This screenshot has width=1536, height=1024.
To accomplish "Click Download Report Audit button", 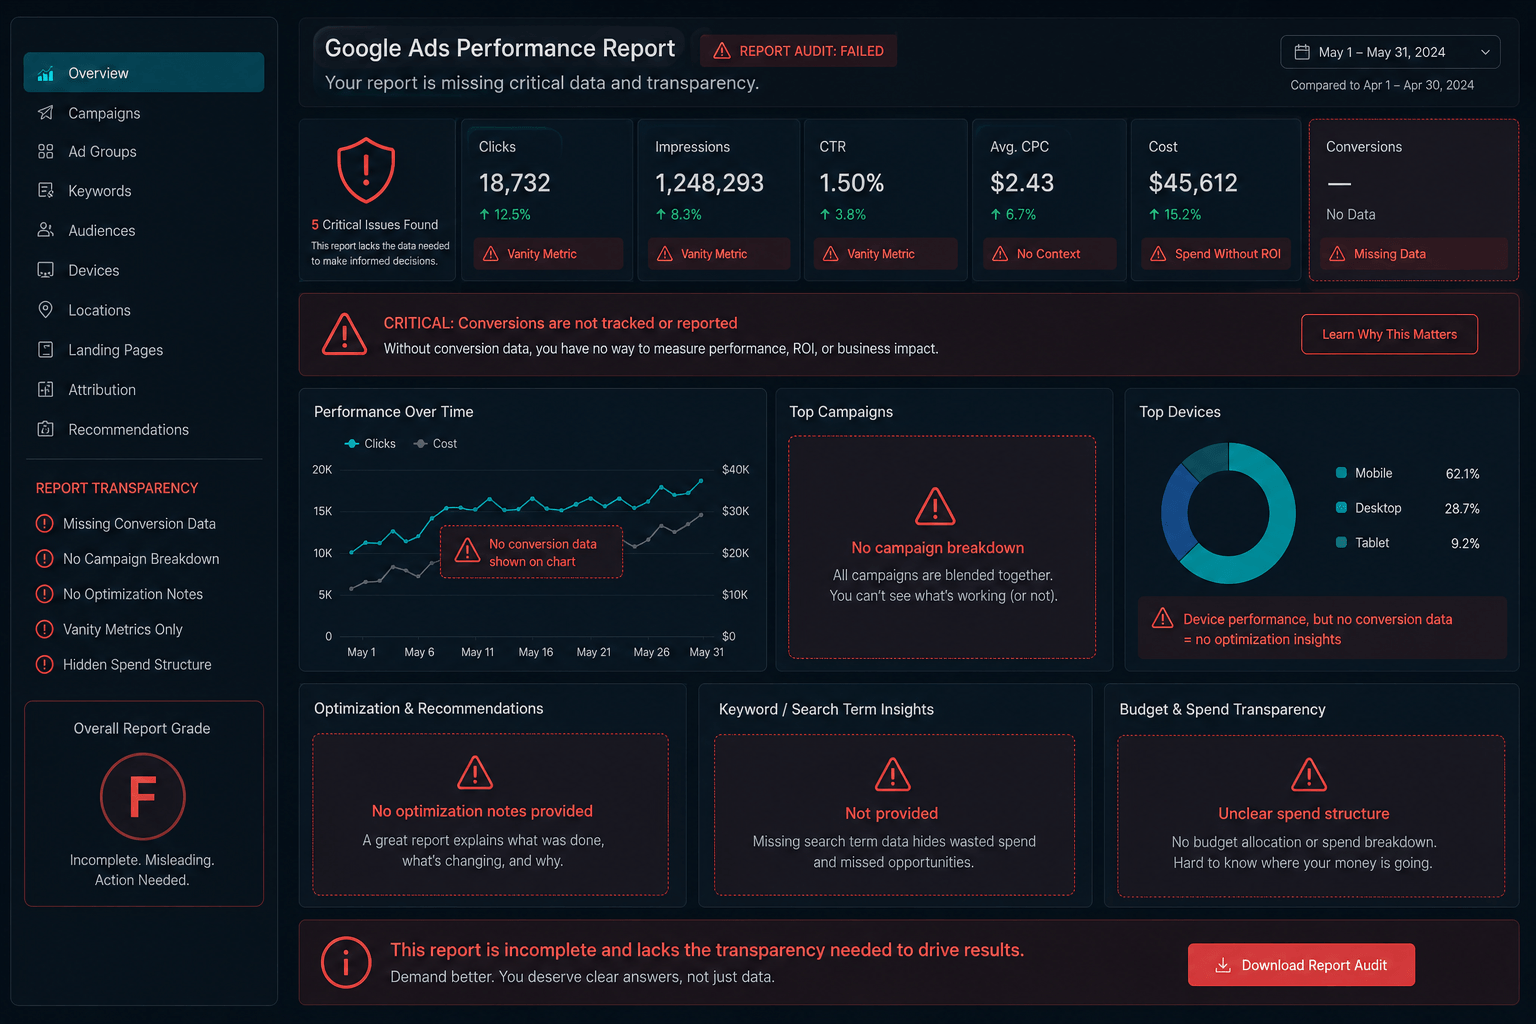I will 1301,965.
